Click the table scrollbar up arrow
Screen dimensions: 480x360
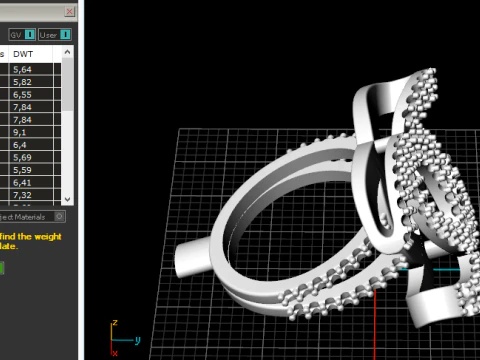(x=68, y=52)
